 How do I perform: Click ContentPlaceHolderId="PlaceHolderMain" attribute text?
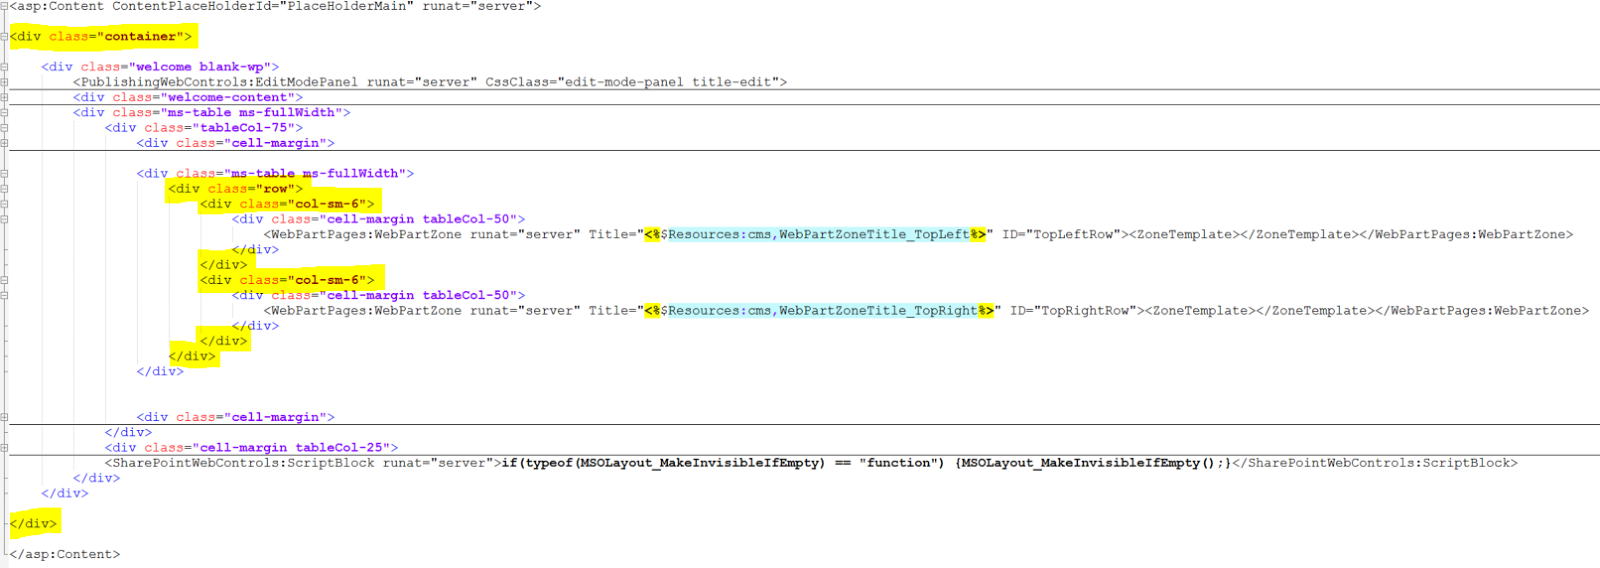pyautogui.click(x=263, y=6)
